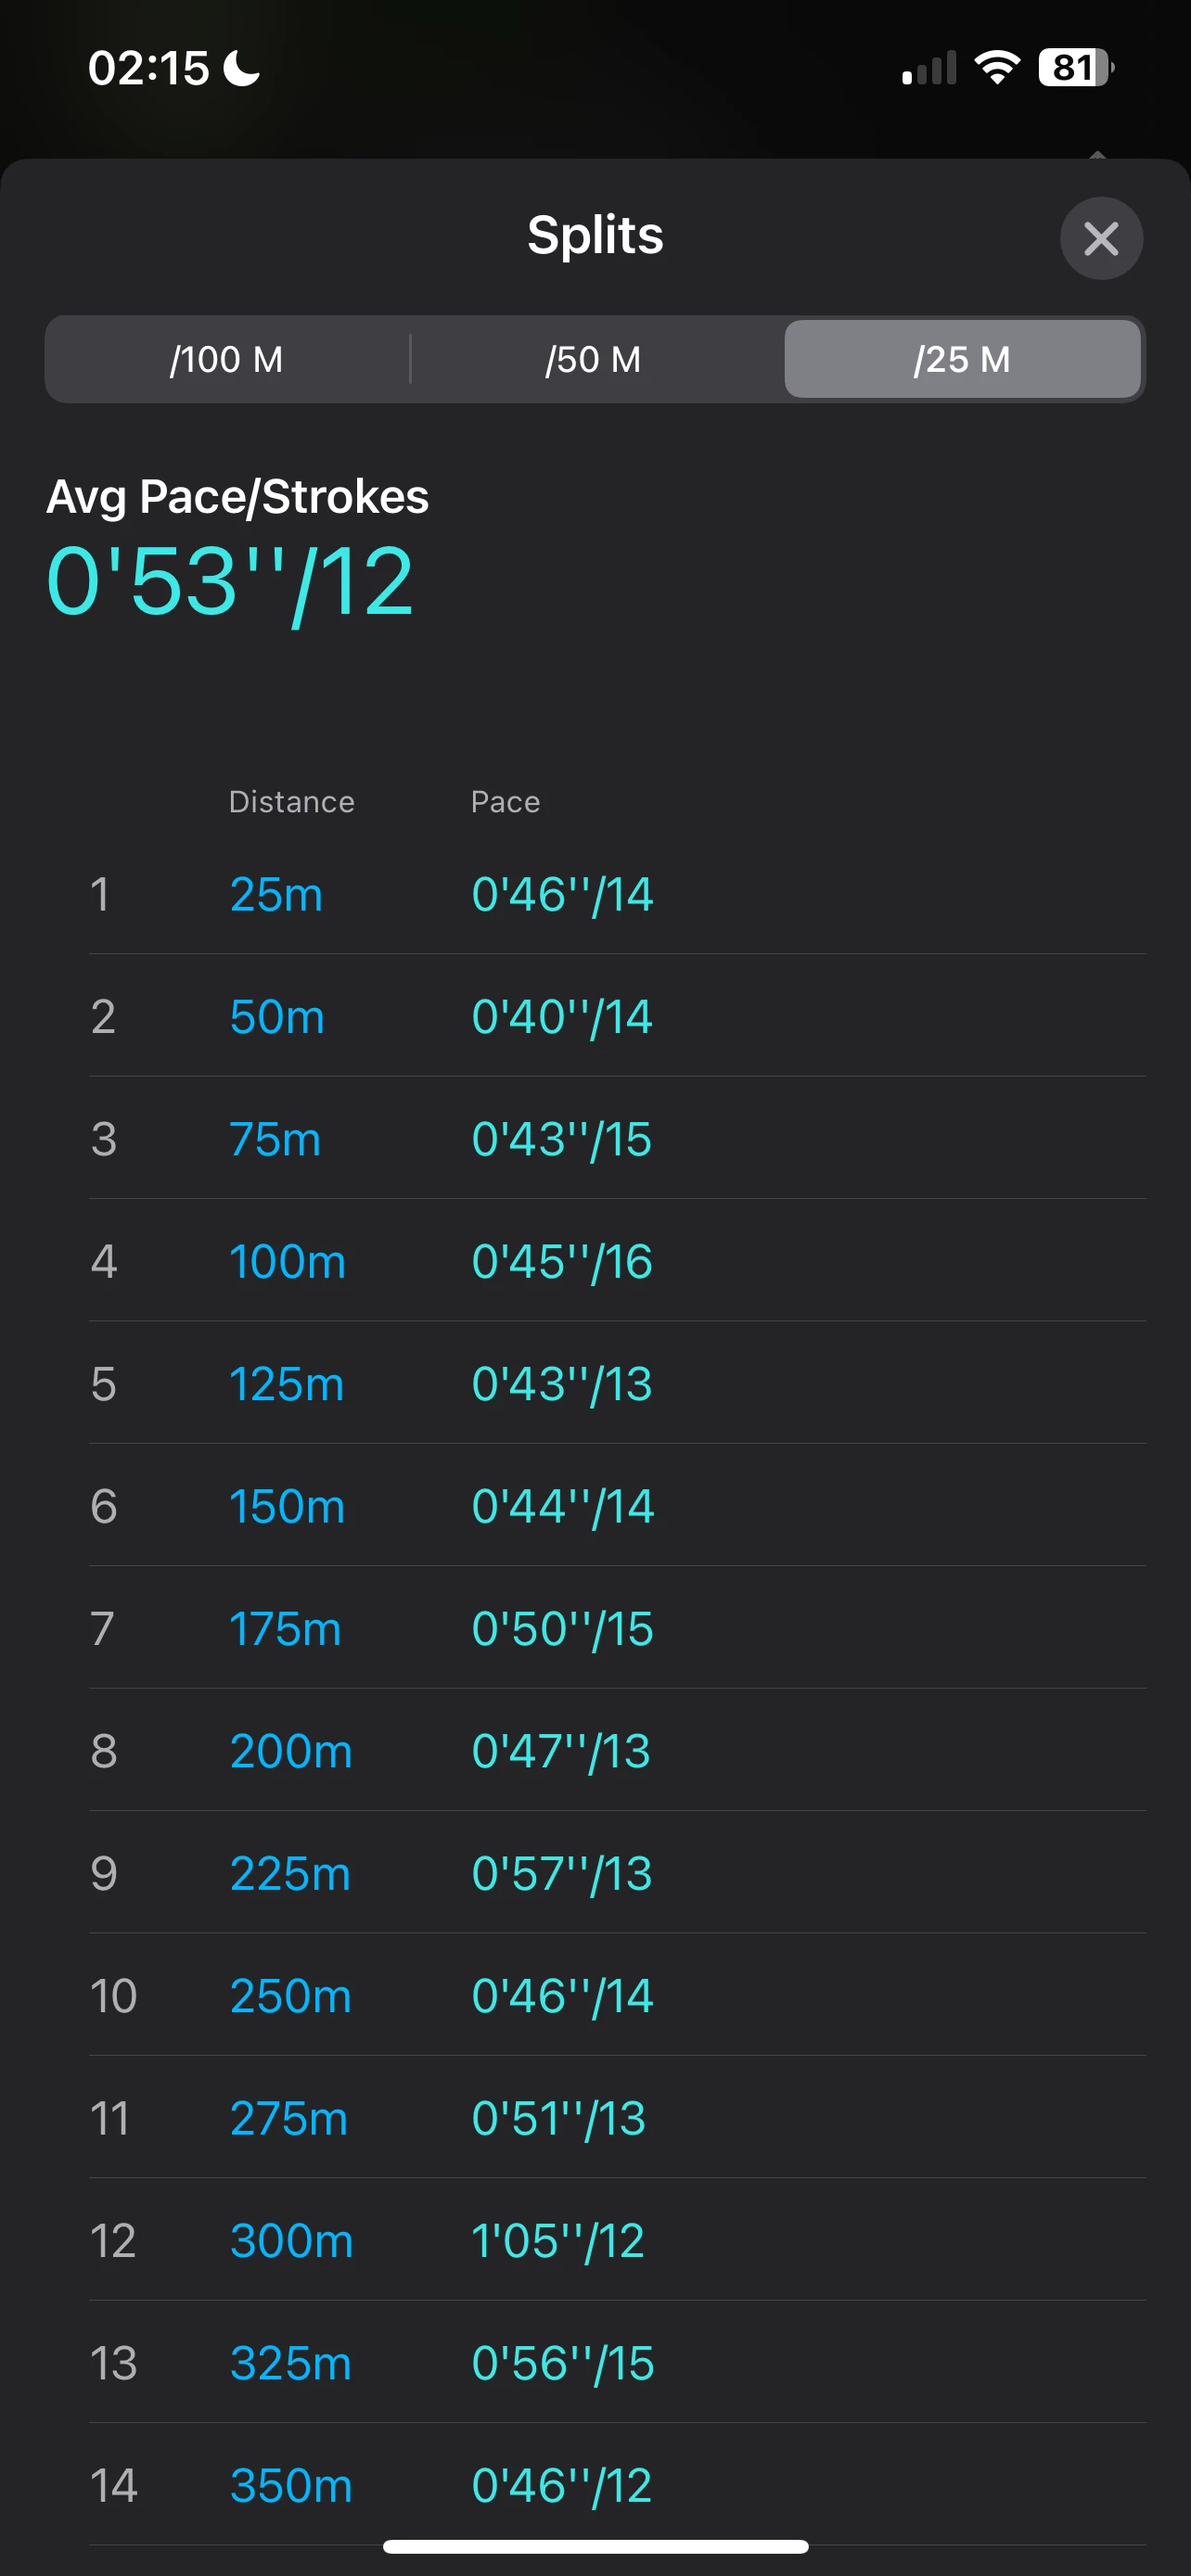The width and height of the screenshot is (1191, 2576).
Task: Tap the battery indicator showing 81
Action: 1076,68
